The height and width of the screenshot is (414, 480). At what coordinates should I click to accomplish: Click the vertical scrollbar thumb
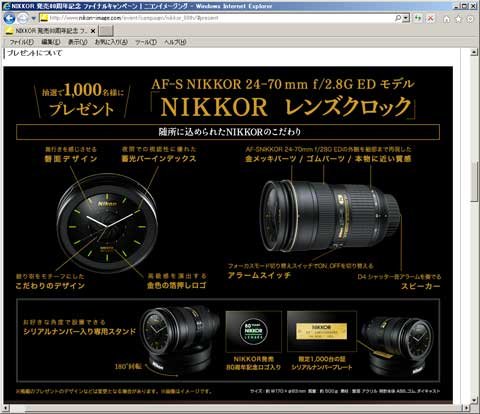coord(474,182)
